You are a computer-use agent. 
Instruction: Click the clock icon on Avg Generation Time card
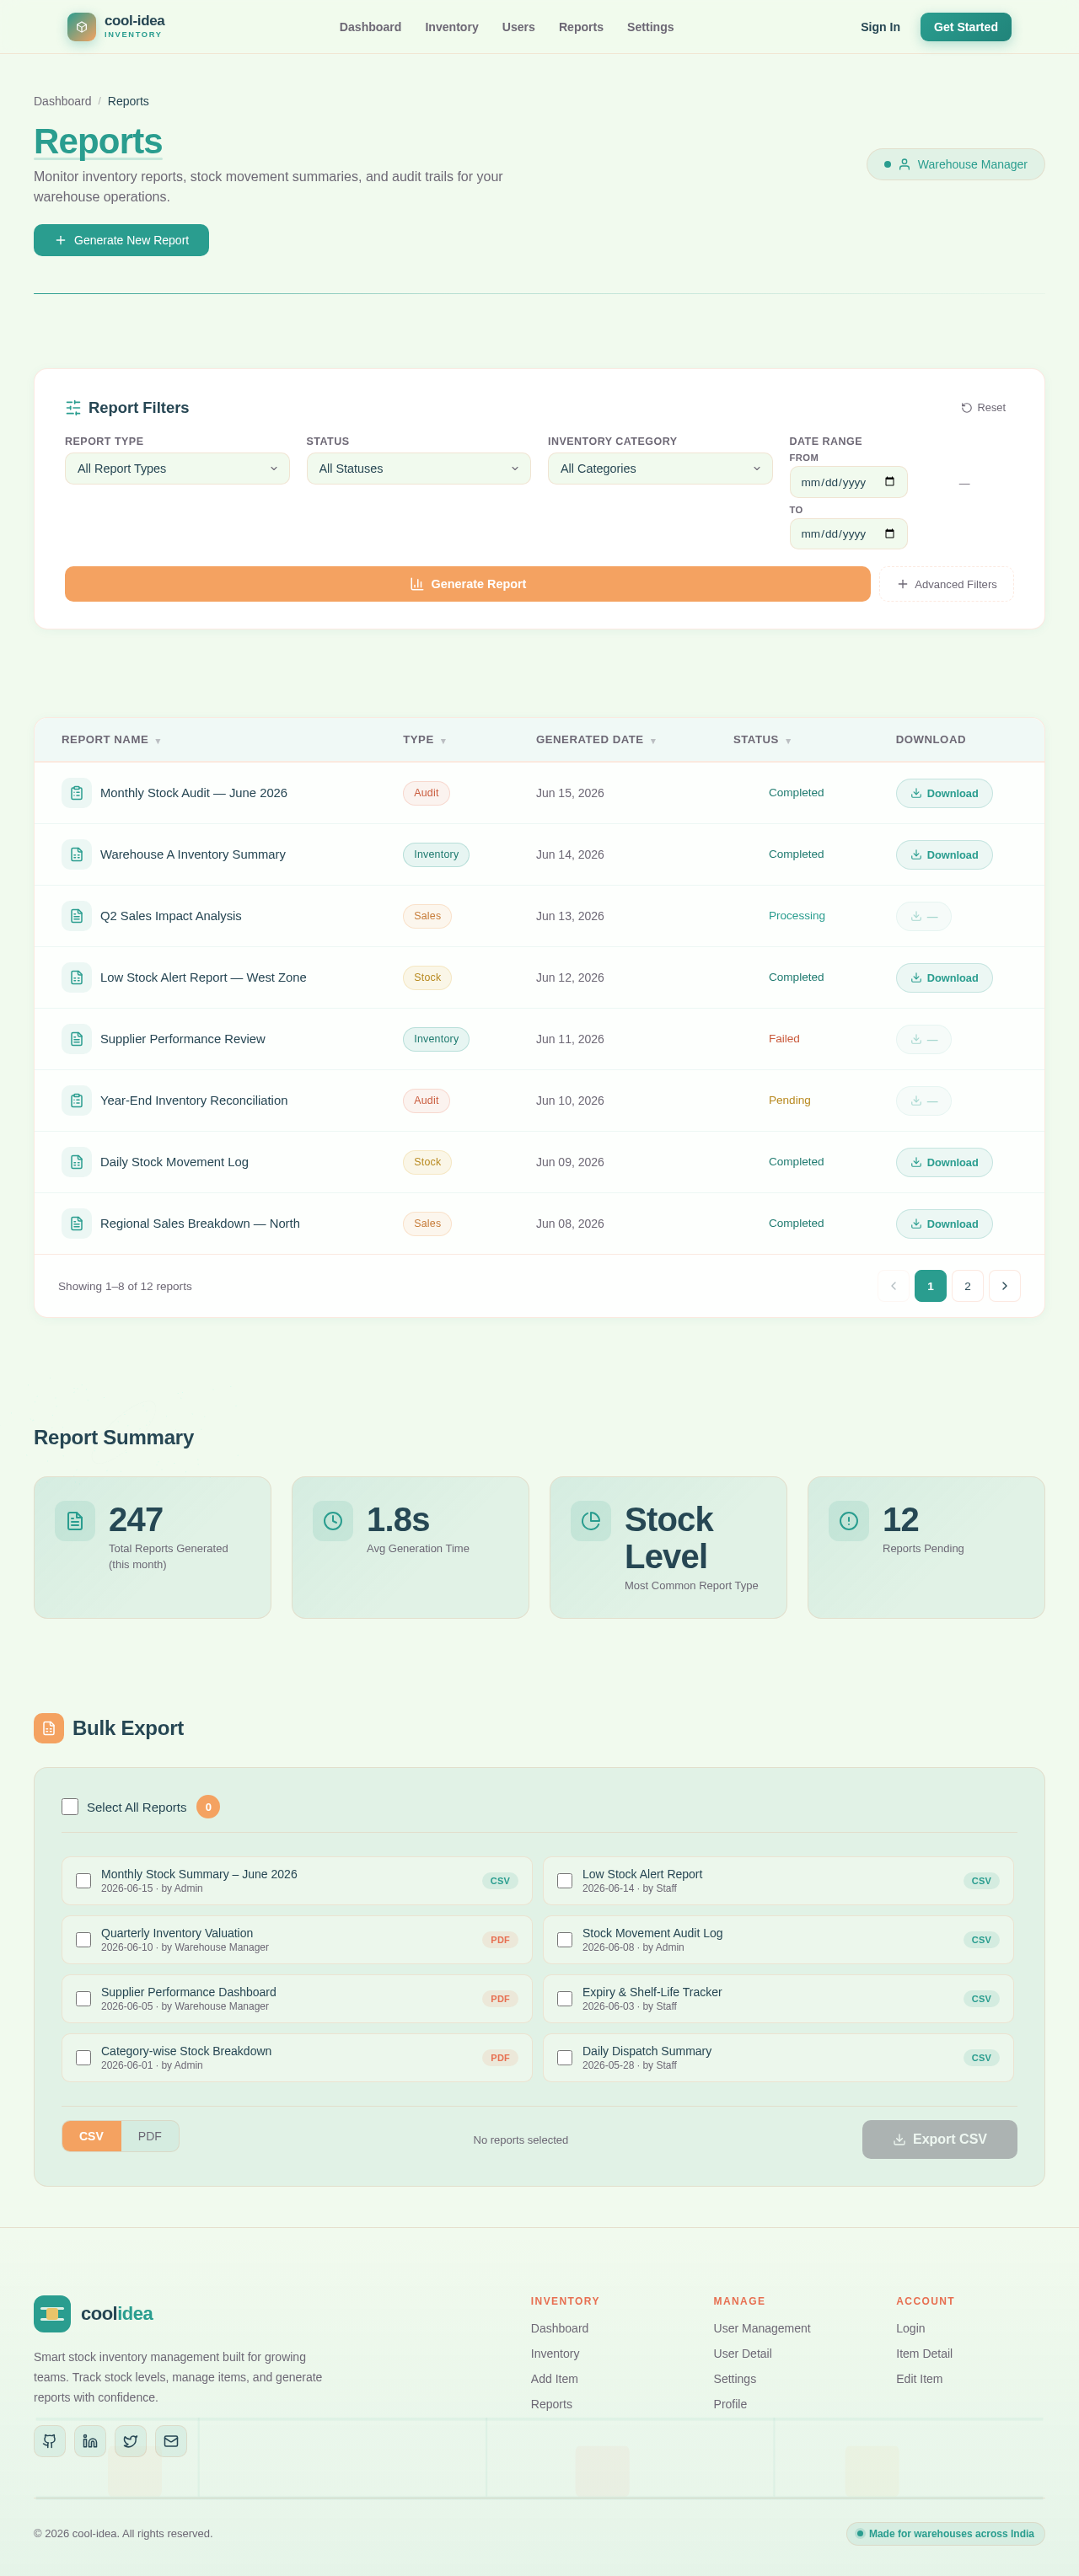tap(333, 1521)
